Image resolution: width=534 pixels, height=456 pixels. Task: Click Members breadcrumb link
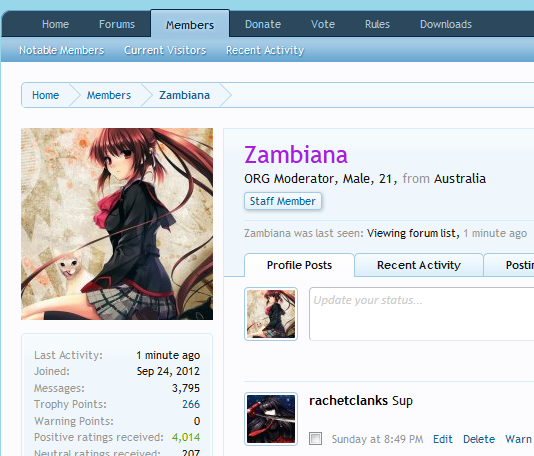(109, 95)
